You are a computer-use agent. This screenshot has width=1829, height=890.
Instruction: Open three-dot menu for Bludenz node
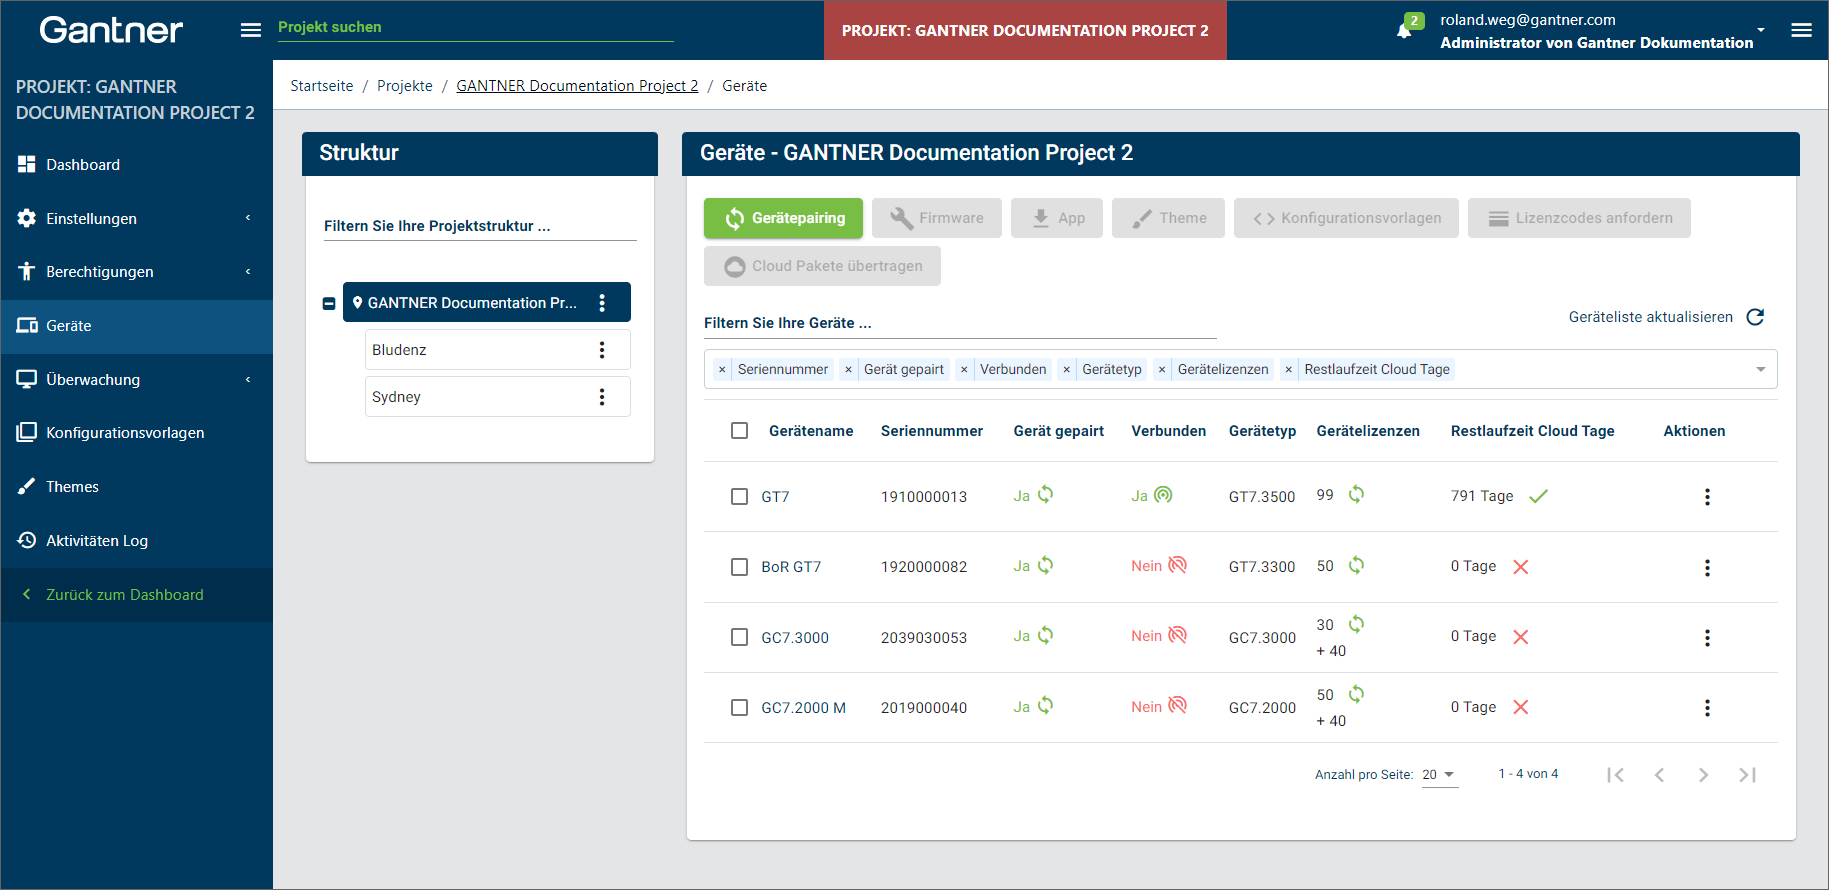602,350
